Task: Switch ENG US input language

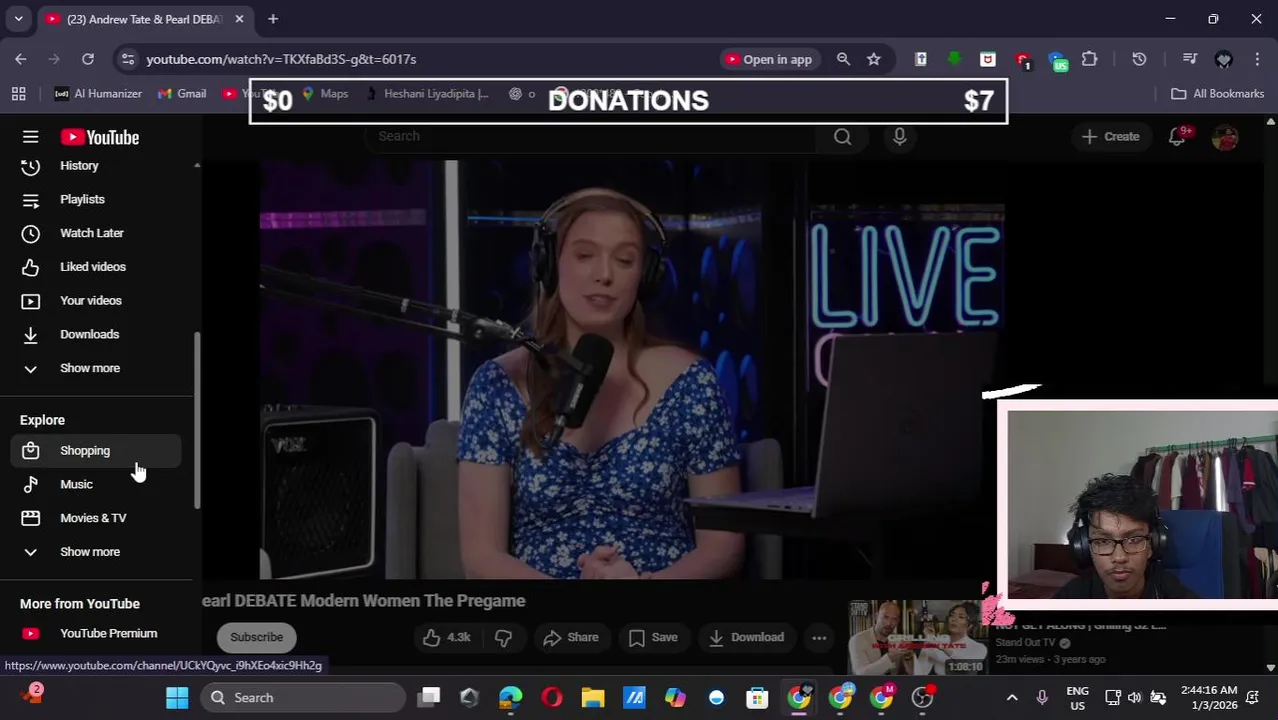Action: [x=1077, y=698]
